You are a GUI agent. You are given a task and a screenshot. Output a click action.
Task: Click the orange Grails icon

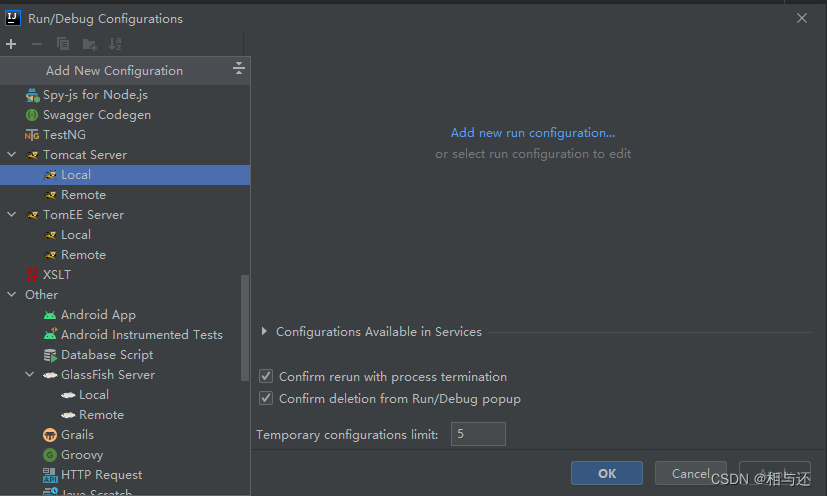[50, 435]
